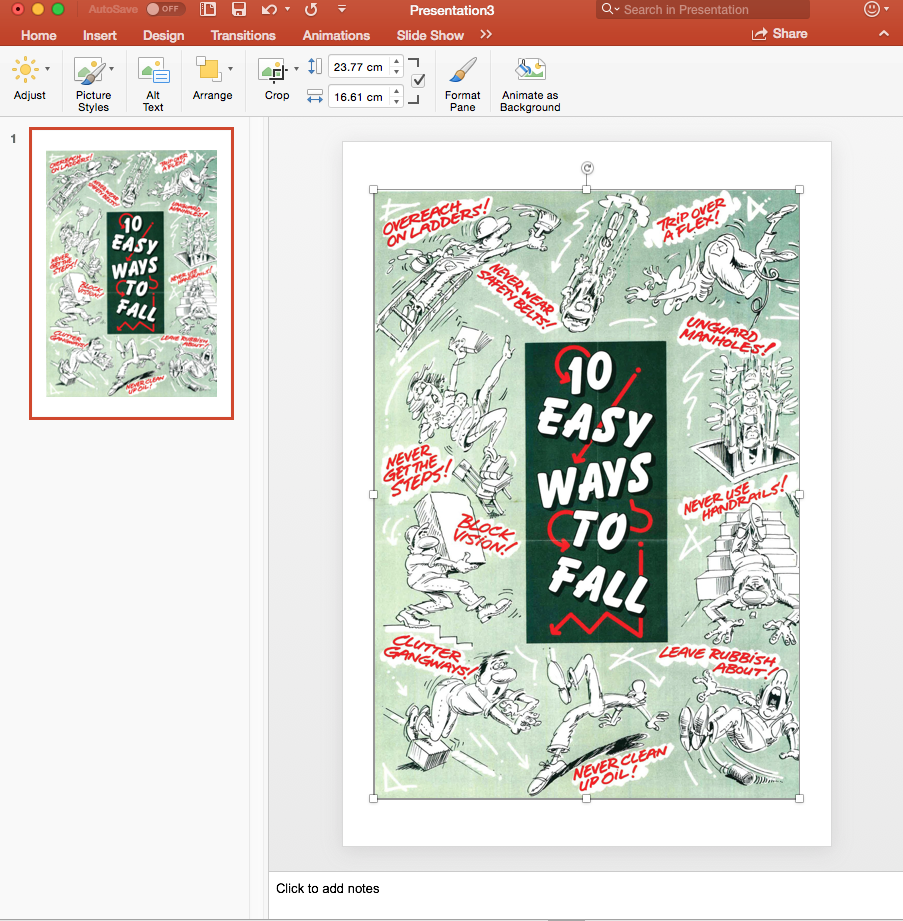Open the Customize Quick Access Toolbar dropdown

coord(341,9)
